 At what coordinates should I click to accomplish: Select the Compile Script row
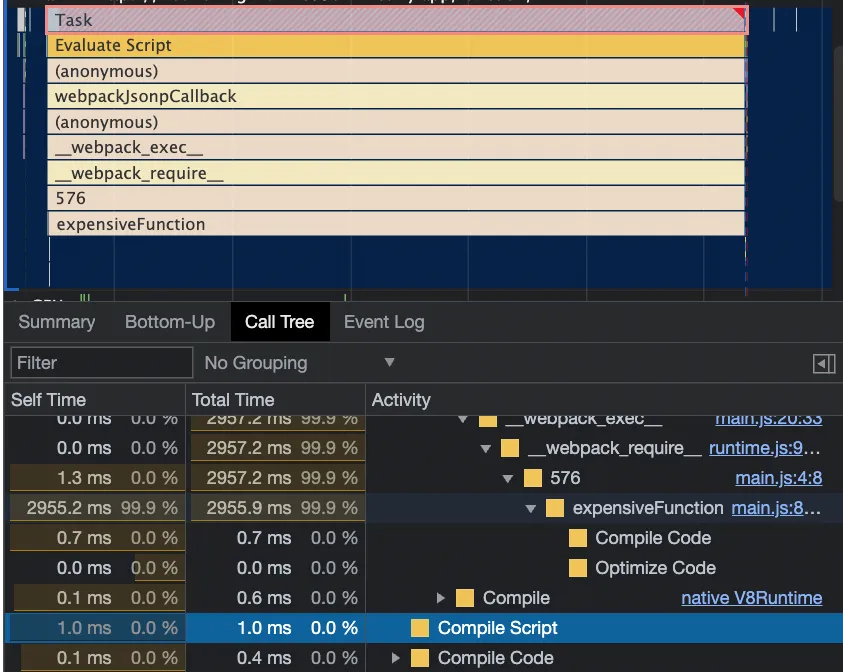point(424,628)
